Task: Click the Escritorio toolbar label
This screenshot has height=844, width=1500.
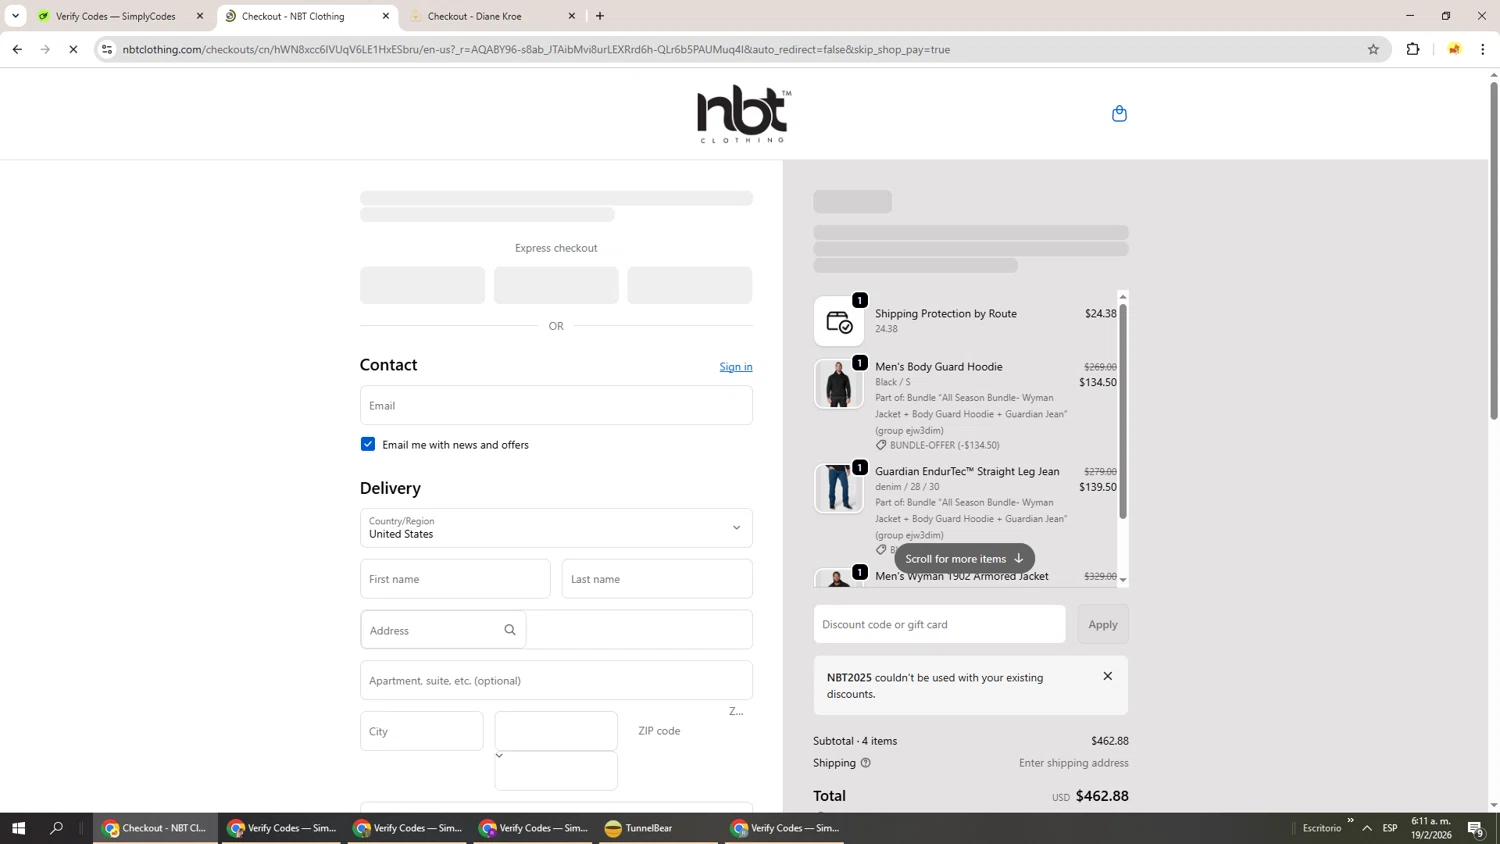Action: coord(1322,828)
